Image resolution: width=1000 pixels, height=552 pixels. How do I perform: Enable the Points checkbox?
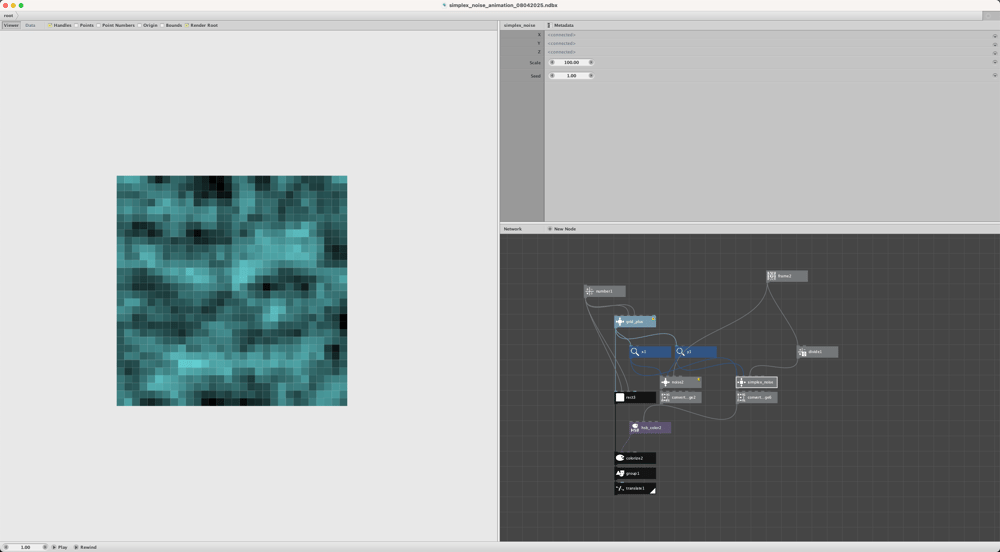tap(76, 25)
